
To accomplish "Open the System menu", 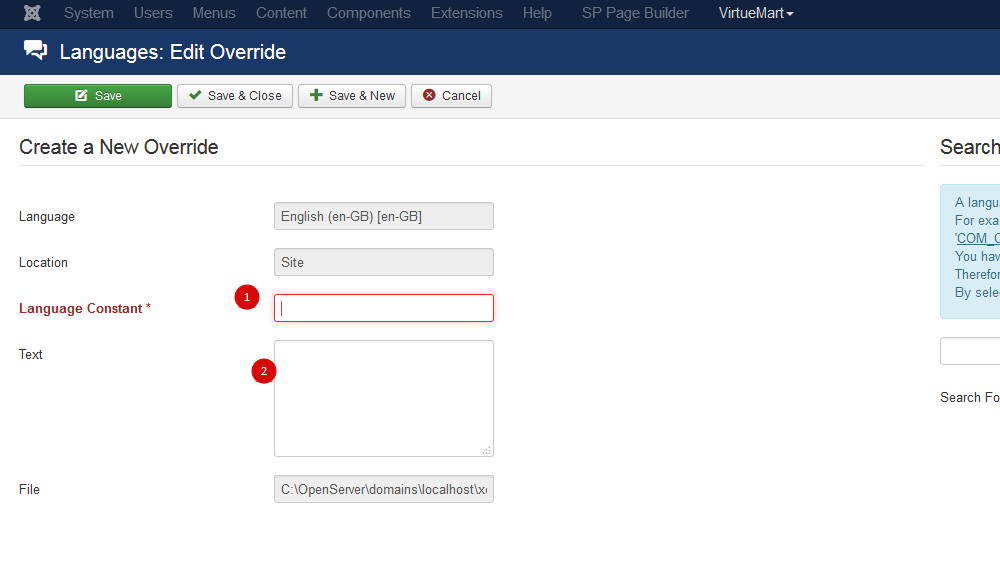I will click(x=89, y=13).
